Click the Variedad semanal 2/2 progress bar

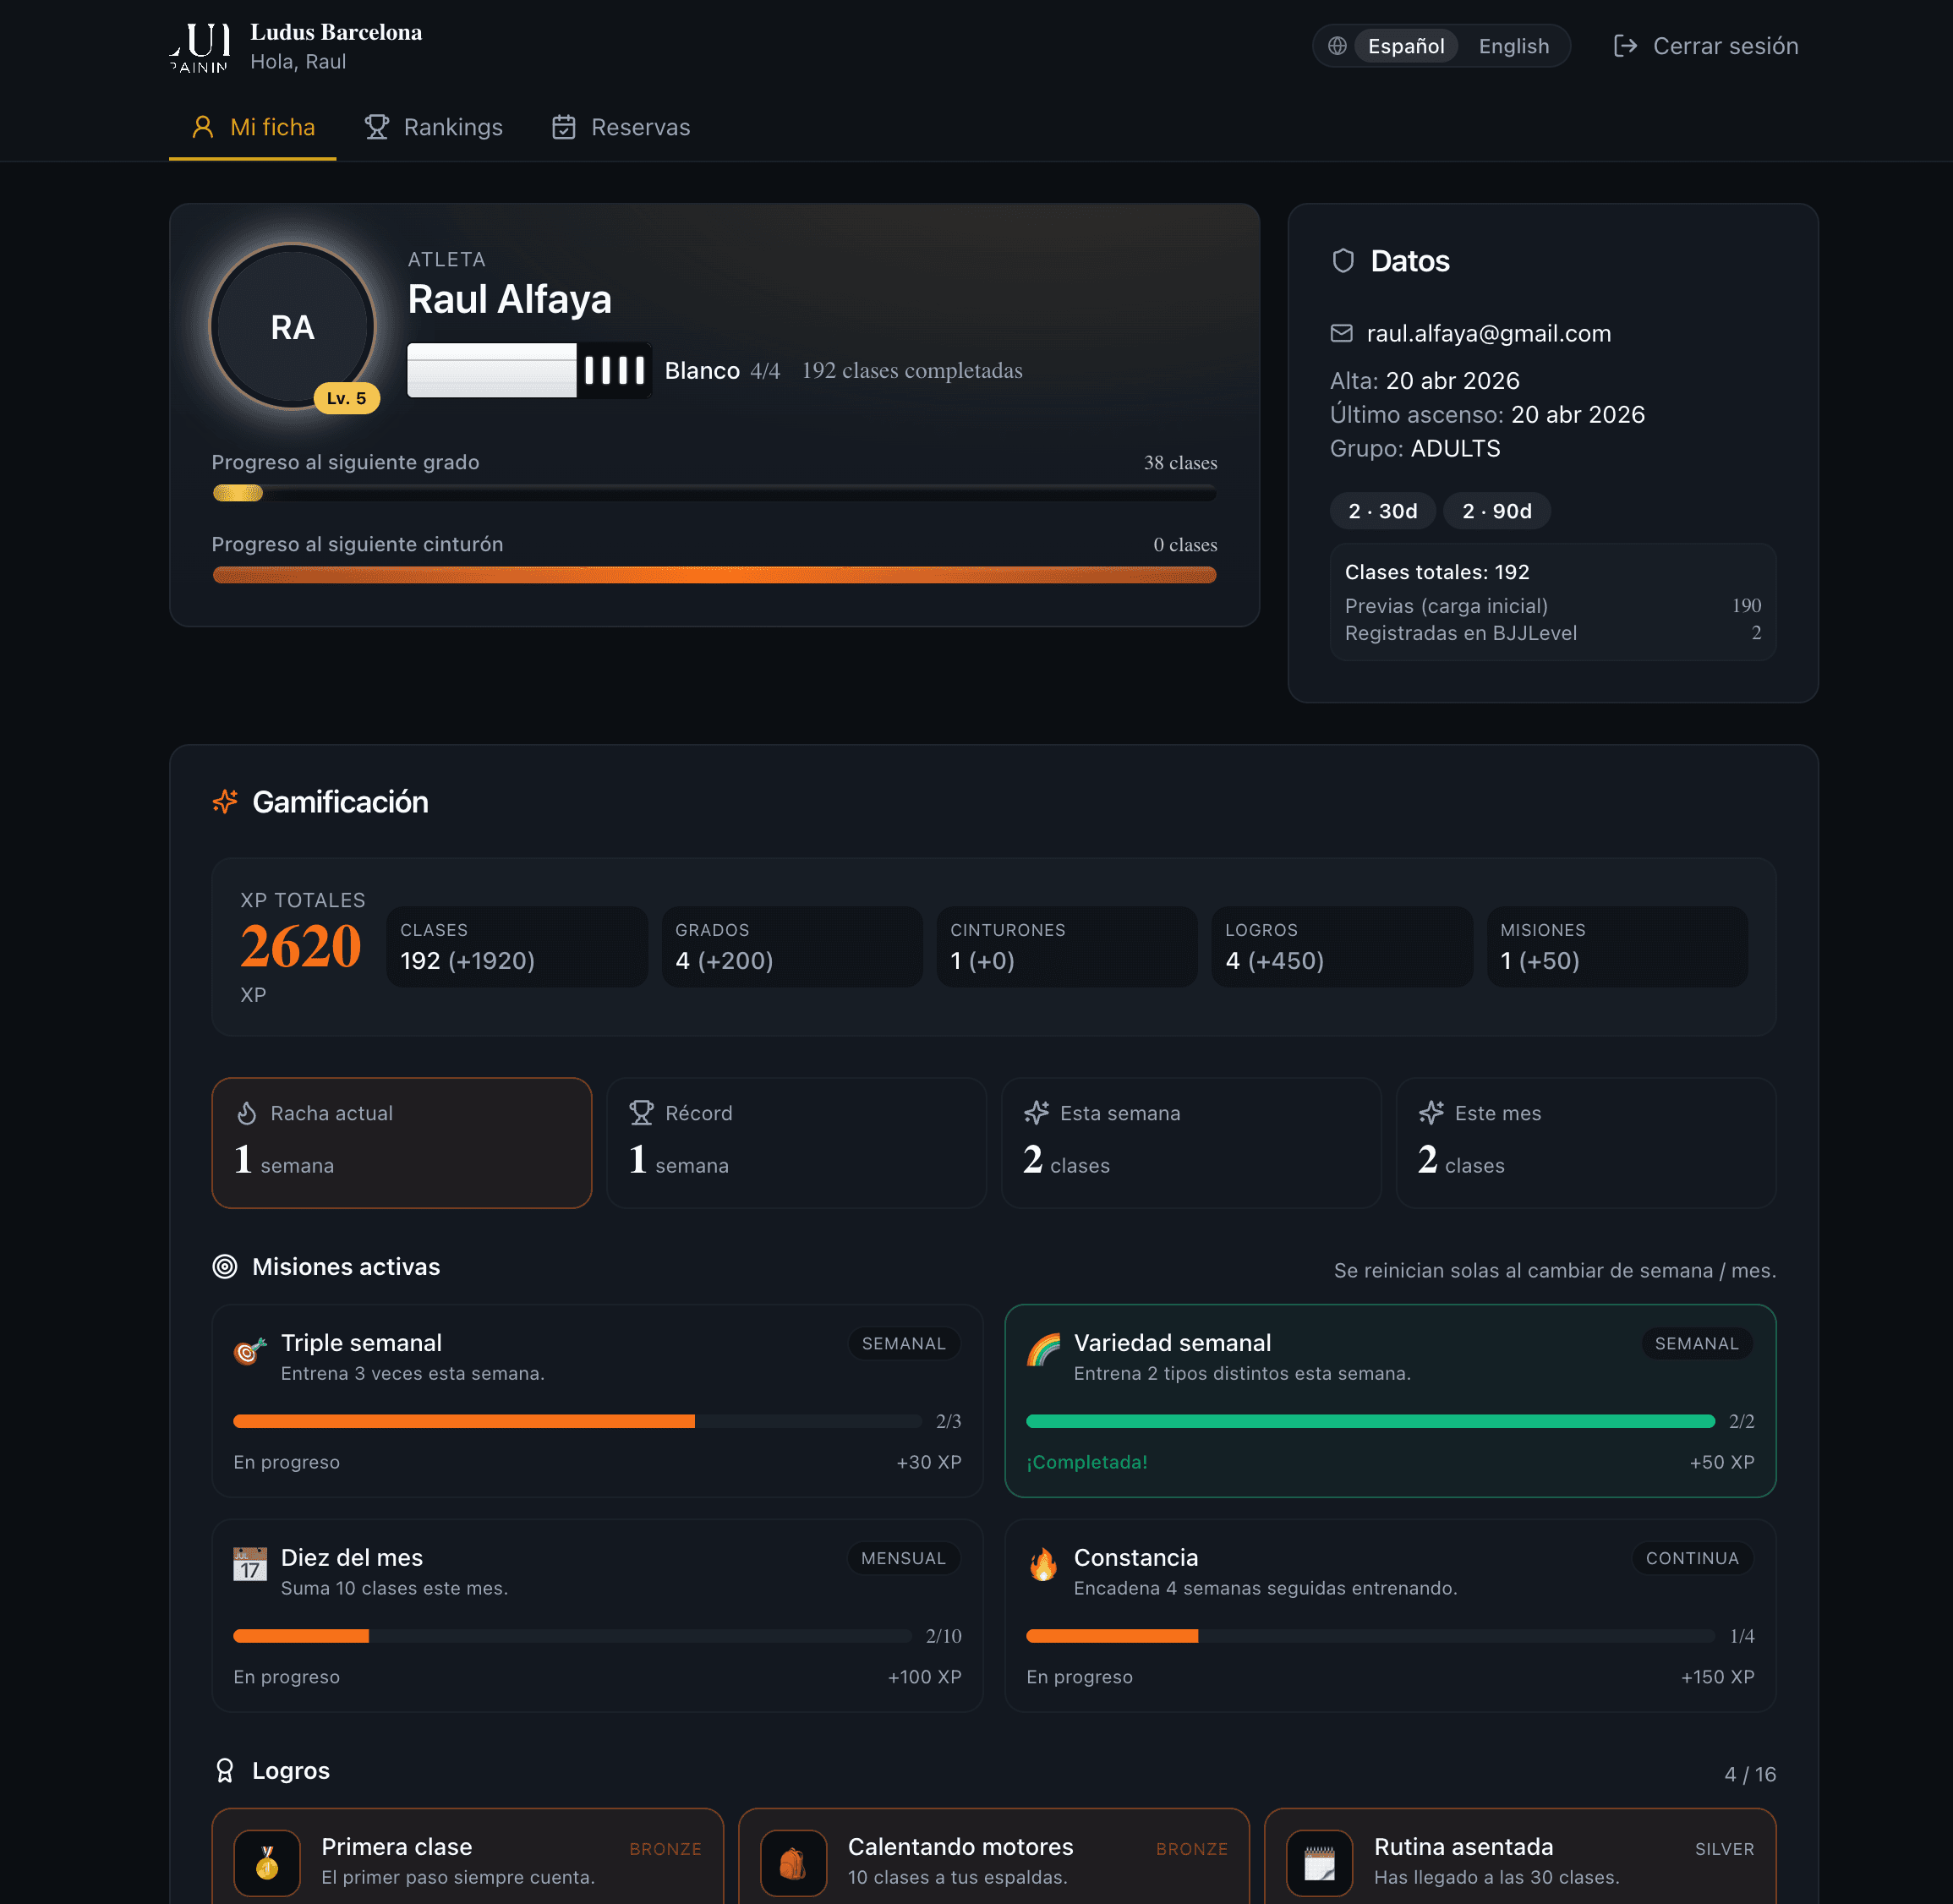[x=1370, y=1422]
